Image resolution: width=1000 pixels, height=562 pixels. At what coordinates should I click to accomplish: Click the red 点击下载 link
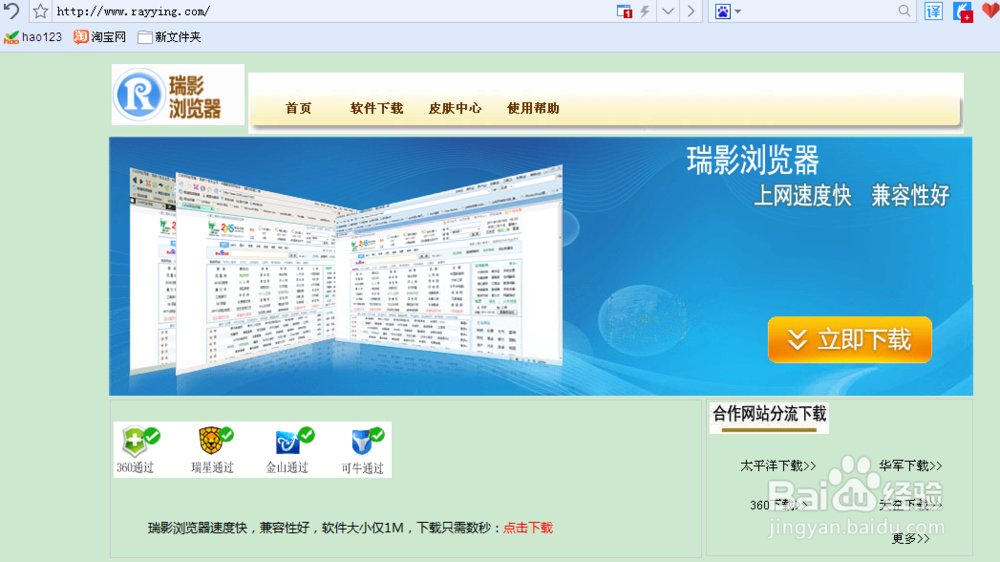[528, 528]
